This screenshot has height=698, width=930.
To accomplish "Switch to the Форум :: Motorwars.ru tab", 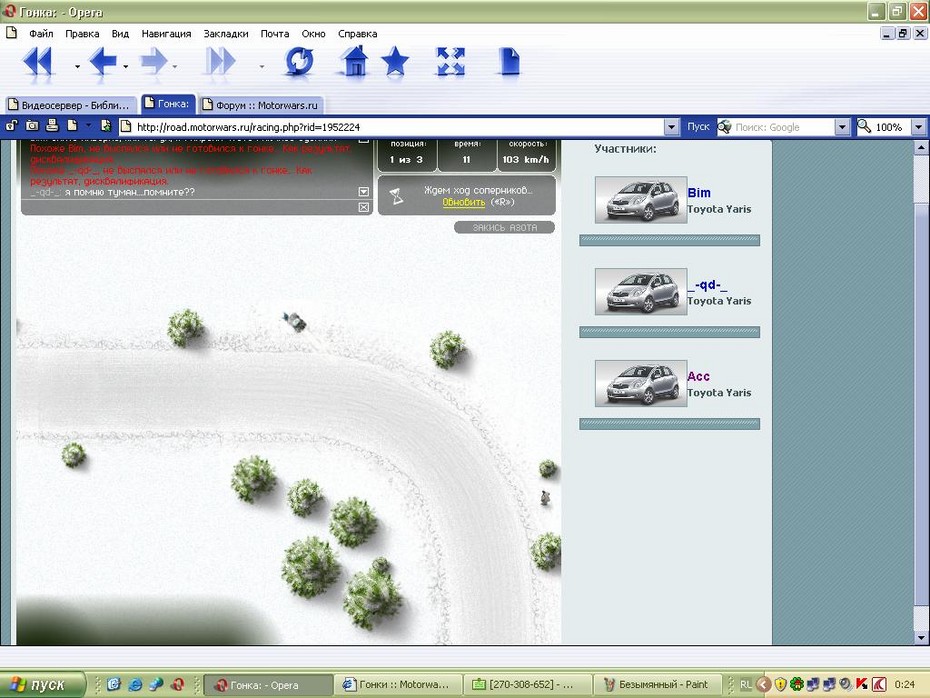I will point(261,105).
